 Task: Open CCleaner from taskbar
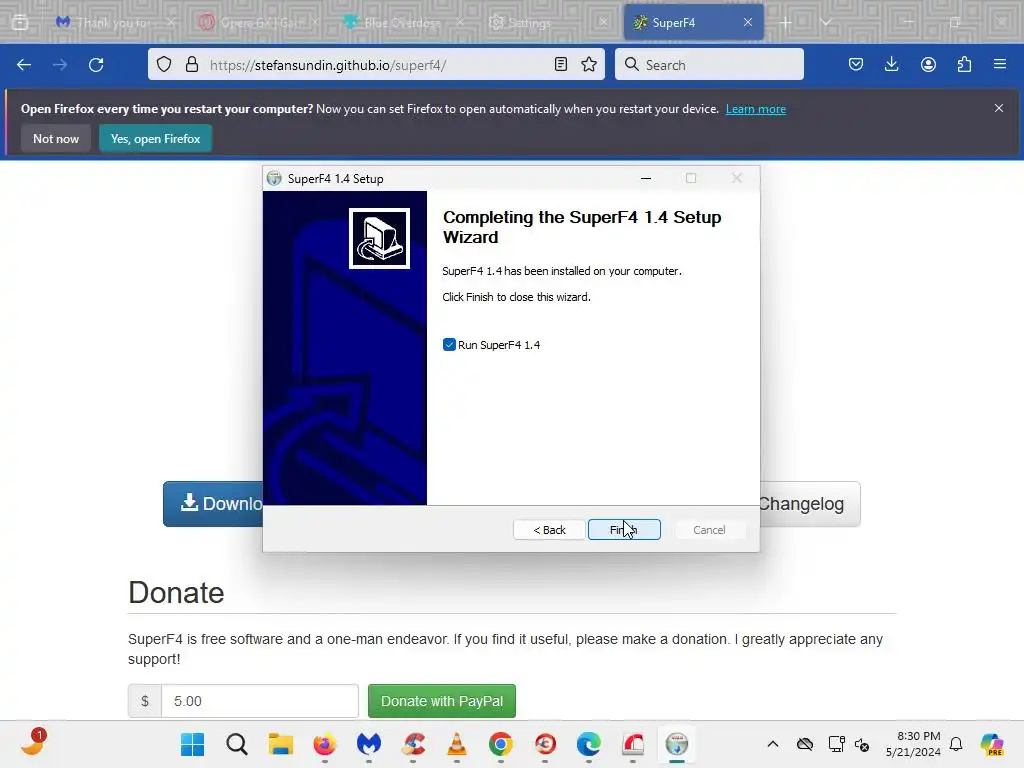tap(413, 744)
